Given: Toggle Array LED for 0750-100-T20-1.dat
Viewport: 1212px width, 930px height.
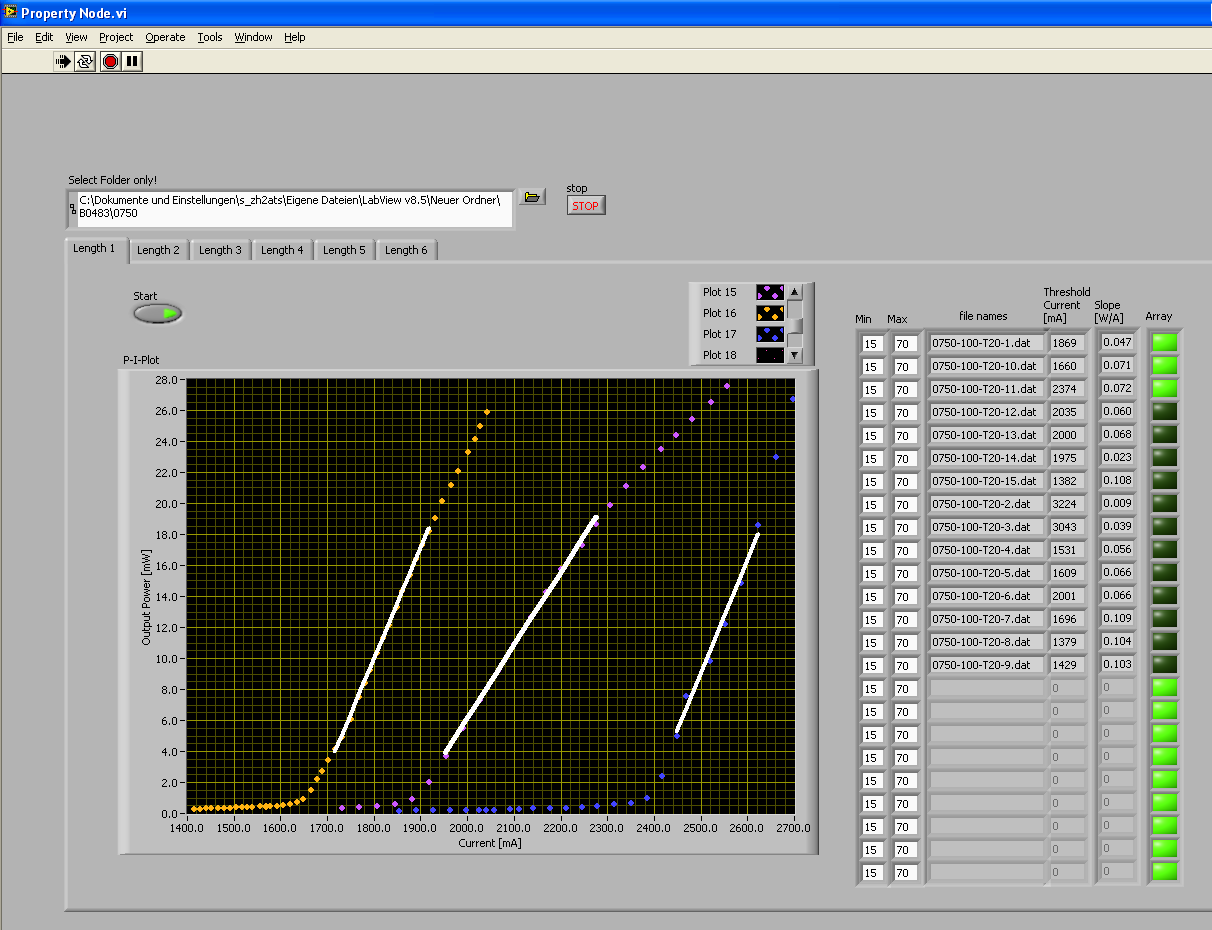Looking at the screenshot, I should (1165, 342).
